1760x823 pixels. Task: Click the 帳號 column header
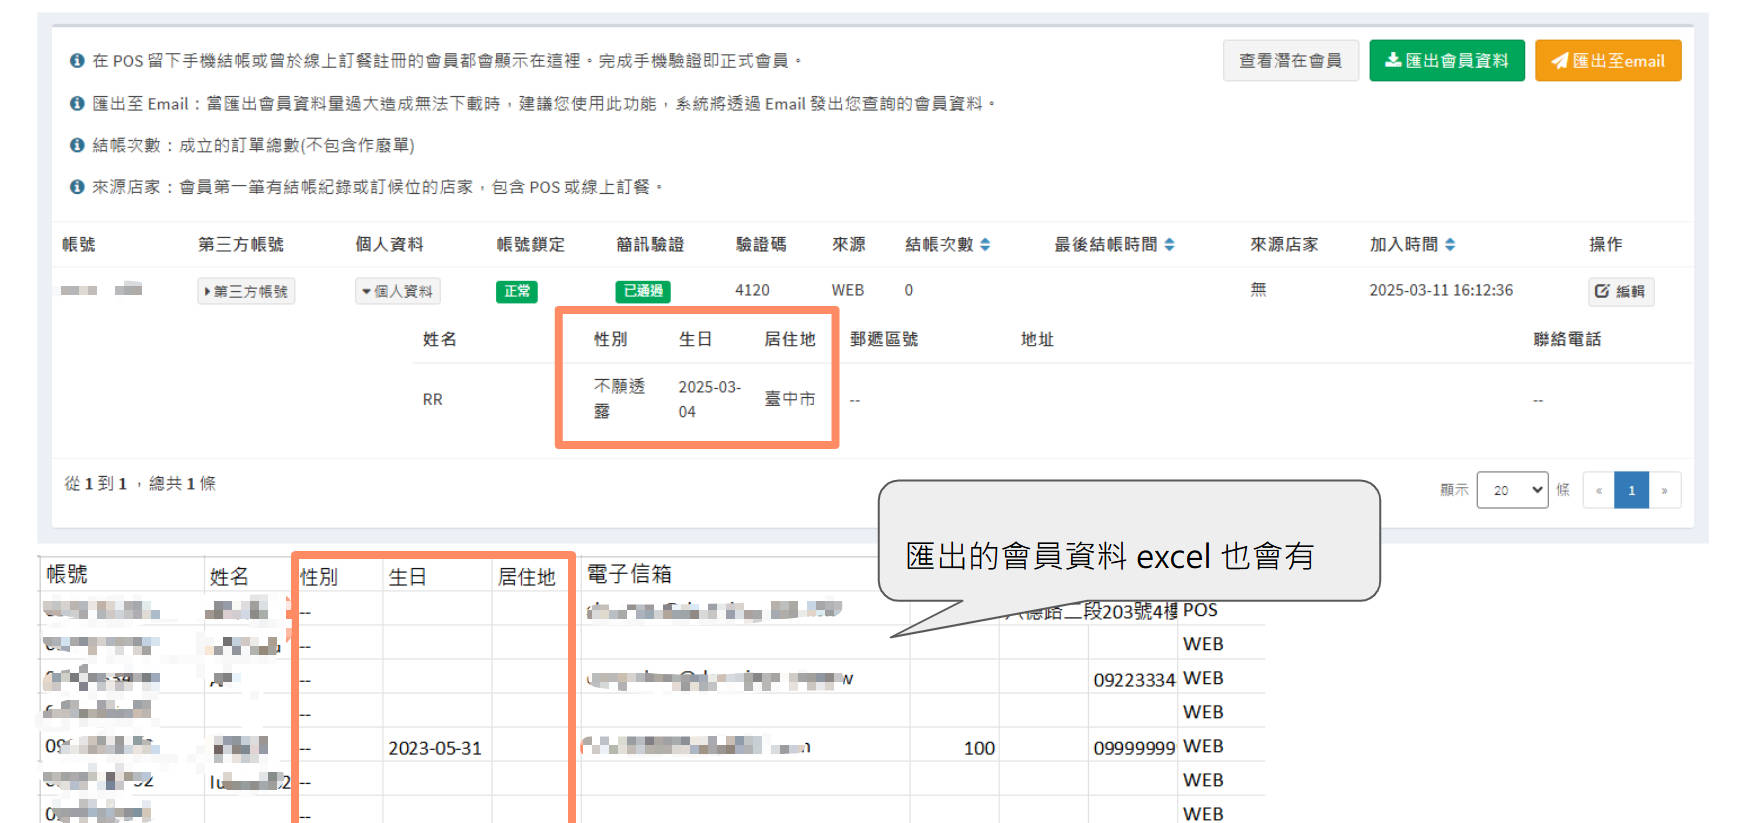tap(78, 245)
